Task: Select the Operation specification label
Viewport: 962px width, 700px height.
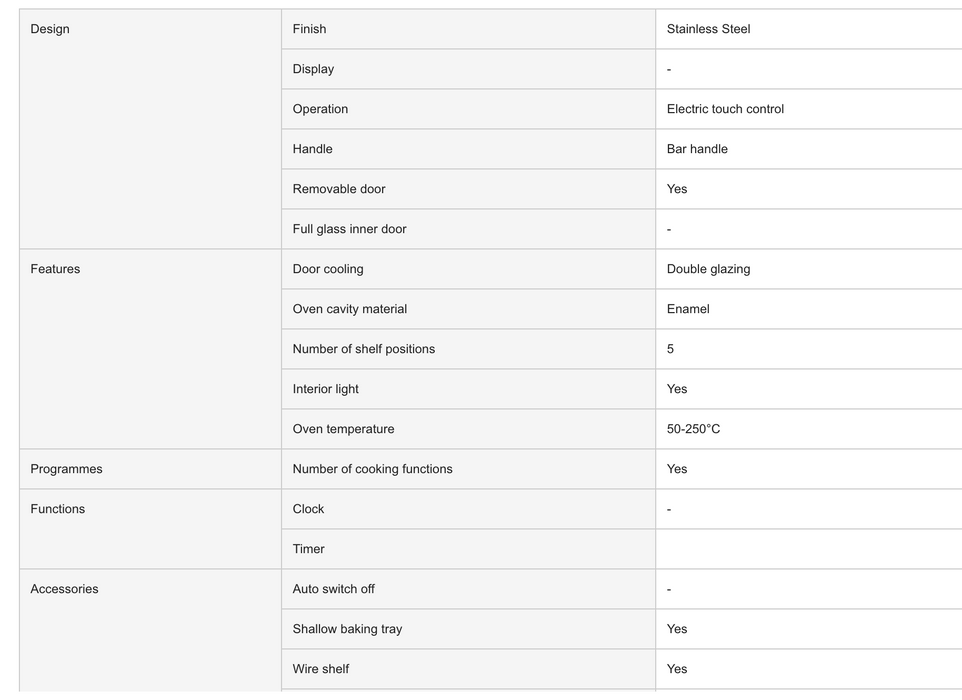Action: click(x=320, y=109)
